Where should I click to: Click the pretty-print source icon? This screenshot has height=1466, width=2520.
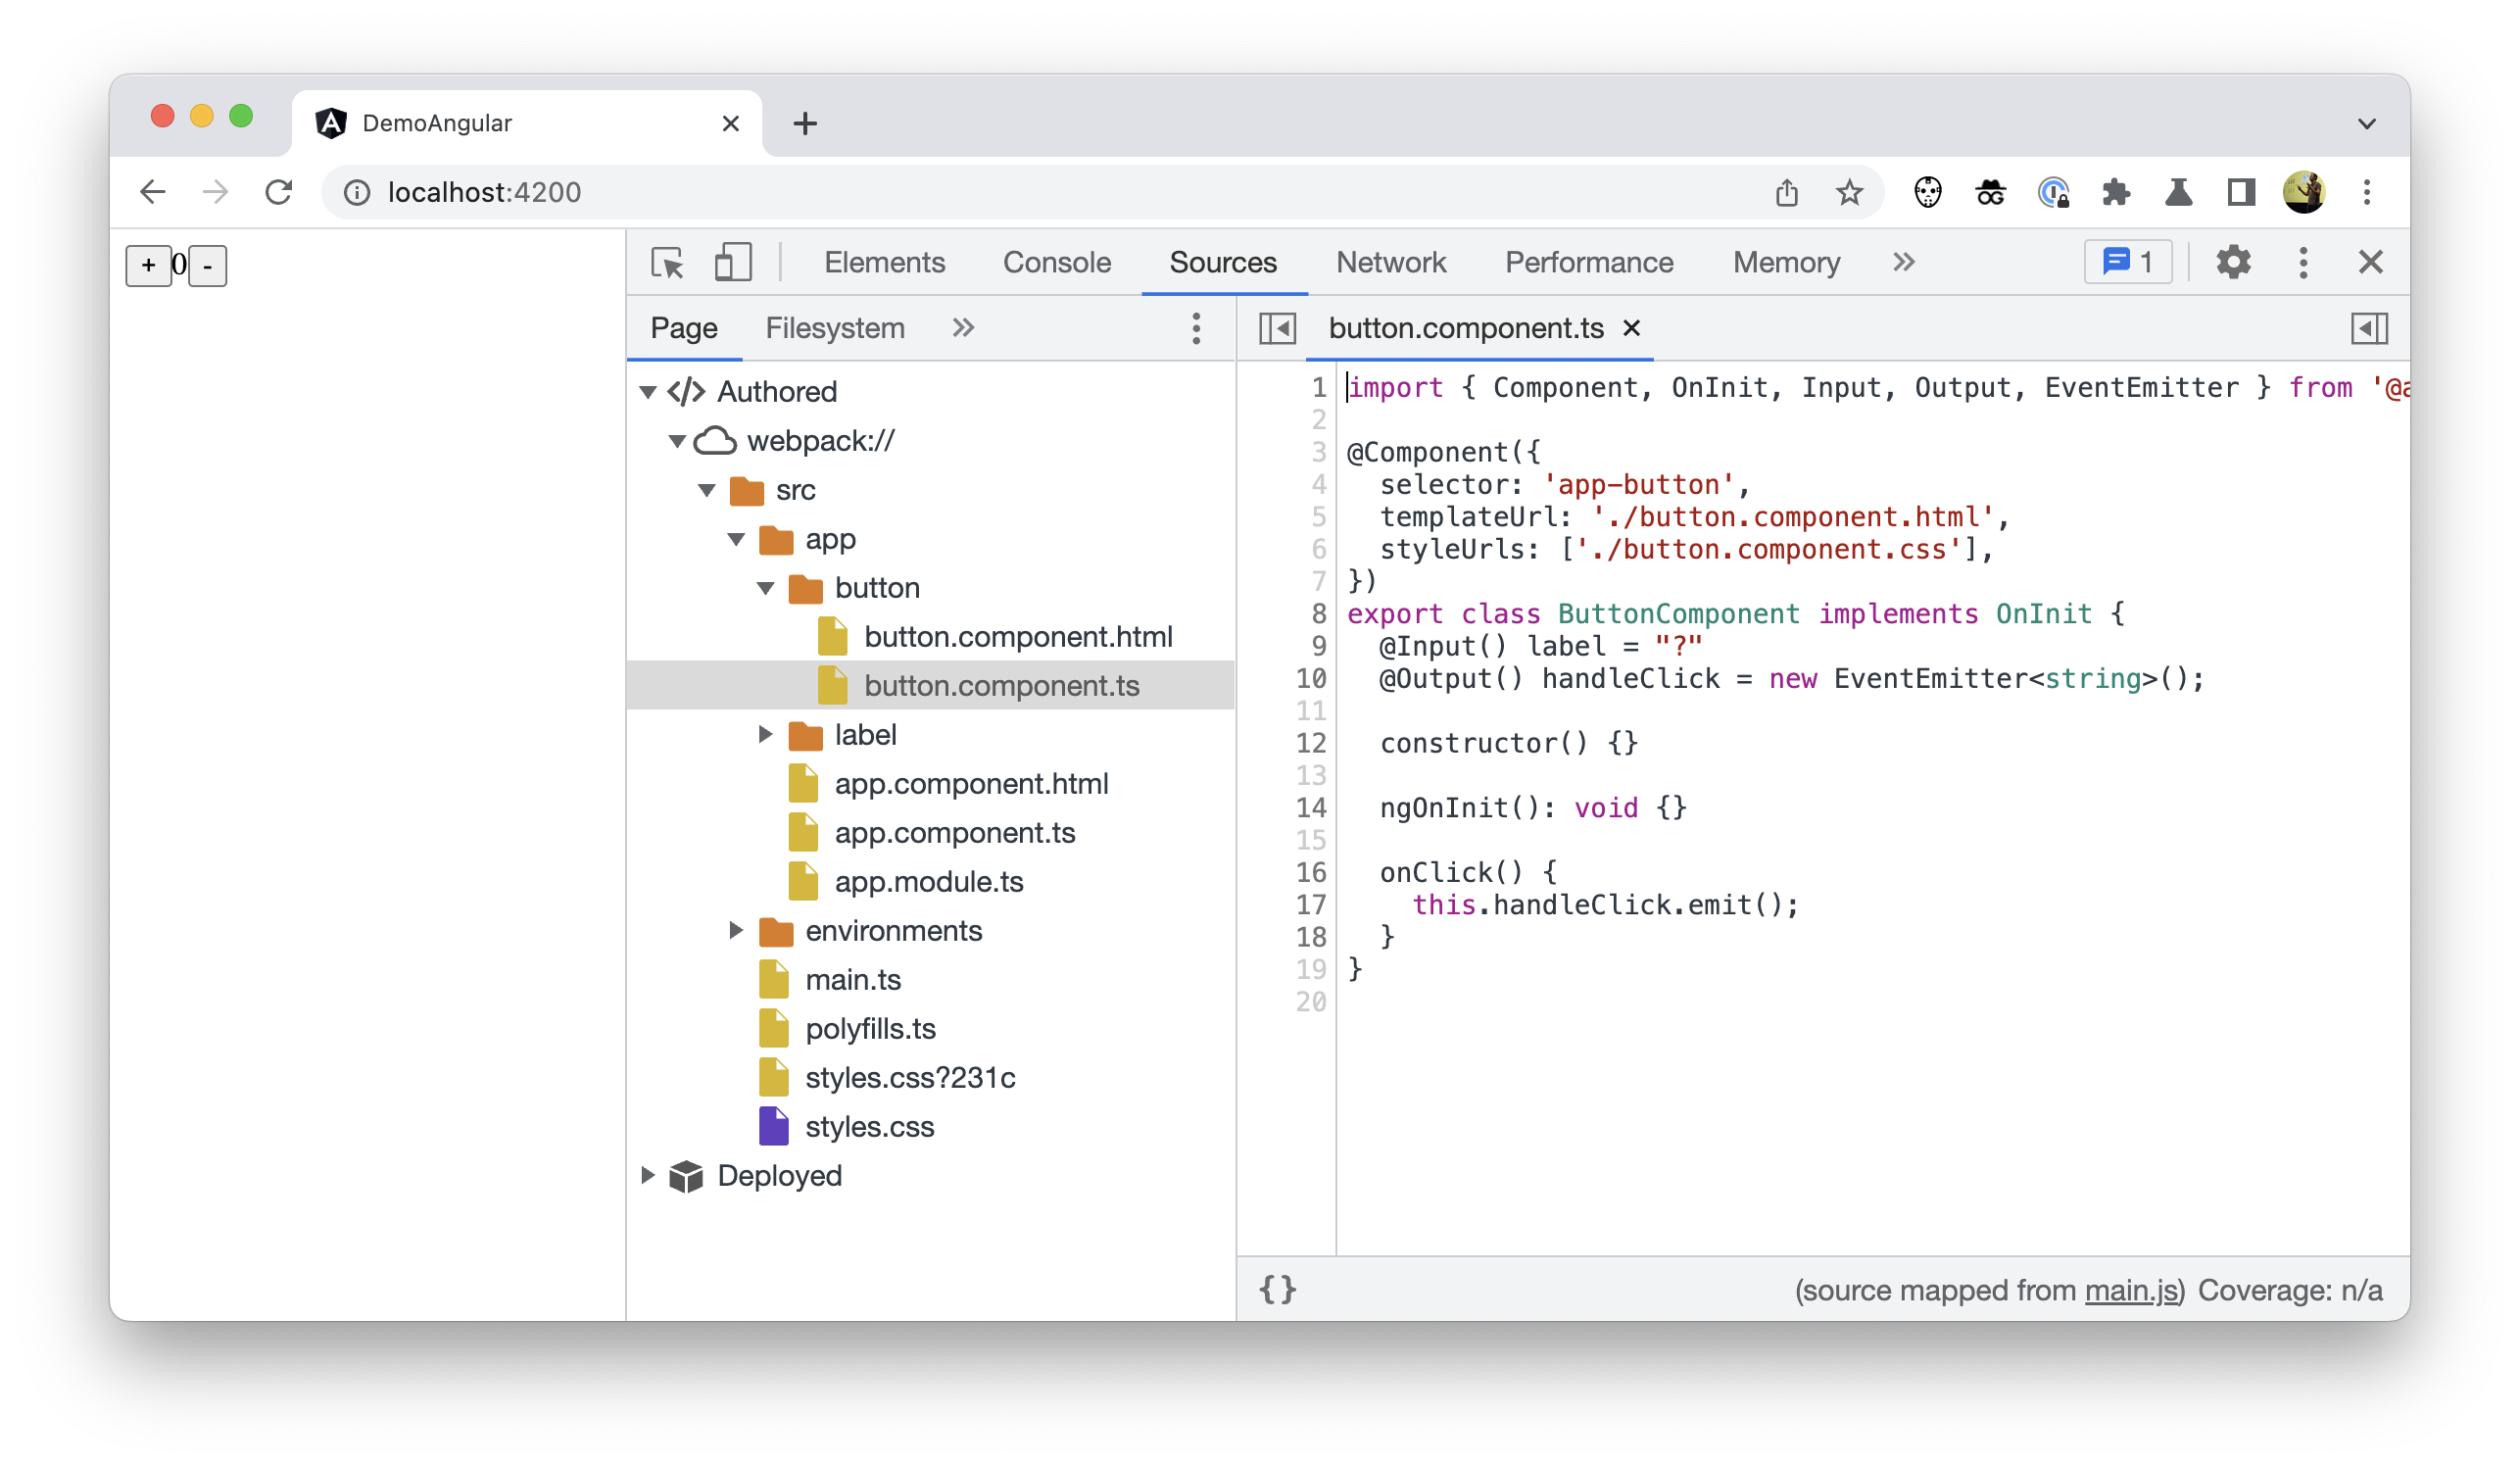click(x=1280, y=1292)
